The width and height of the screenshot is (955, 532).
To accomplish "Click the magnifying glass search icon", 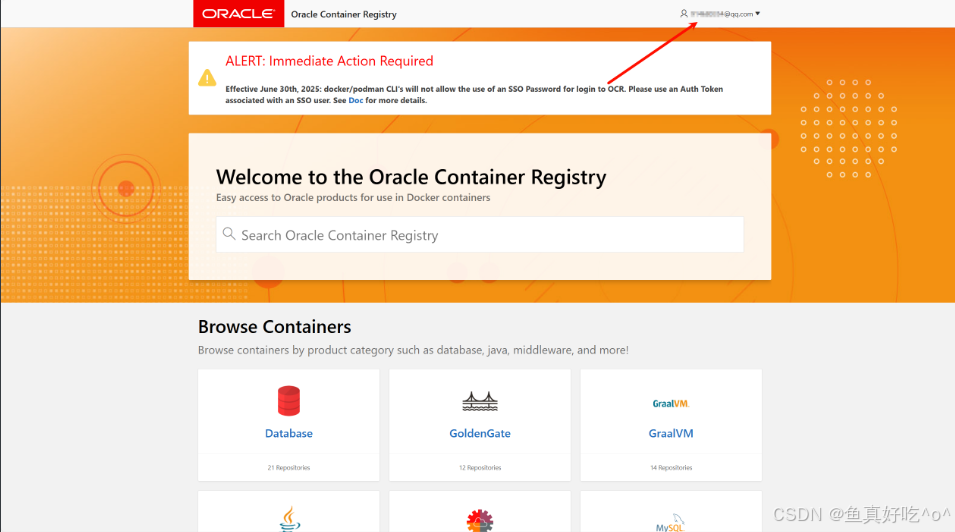I will click(228, 234).
